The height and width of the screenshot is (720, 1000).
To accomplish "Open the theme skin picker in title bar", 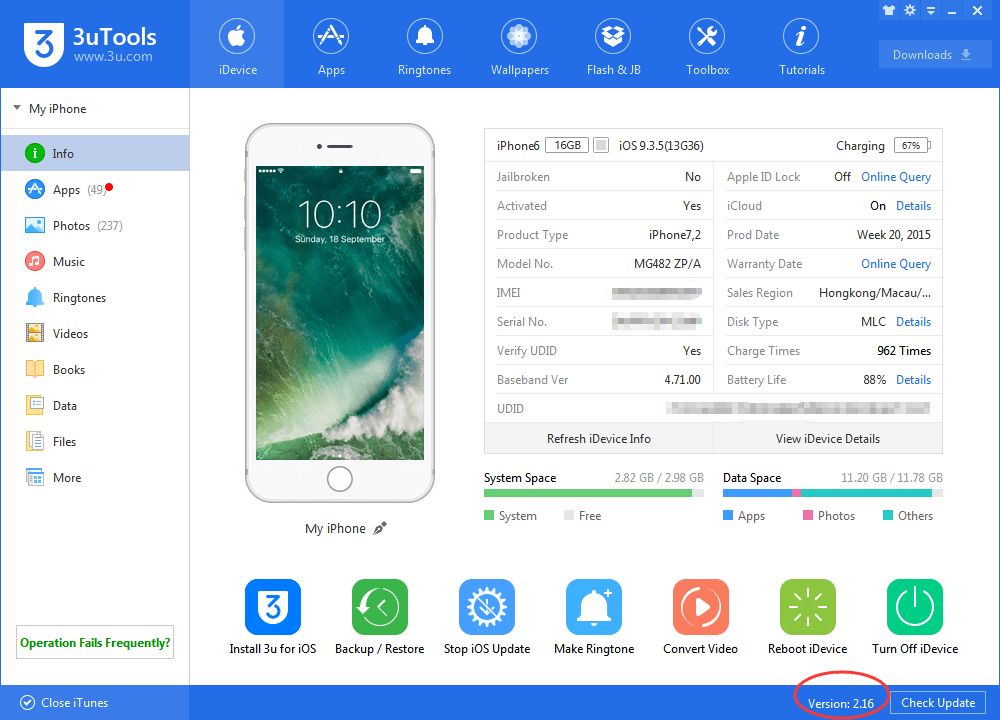I will 888,10.
